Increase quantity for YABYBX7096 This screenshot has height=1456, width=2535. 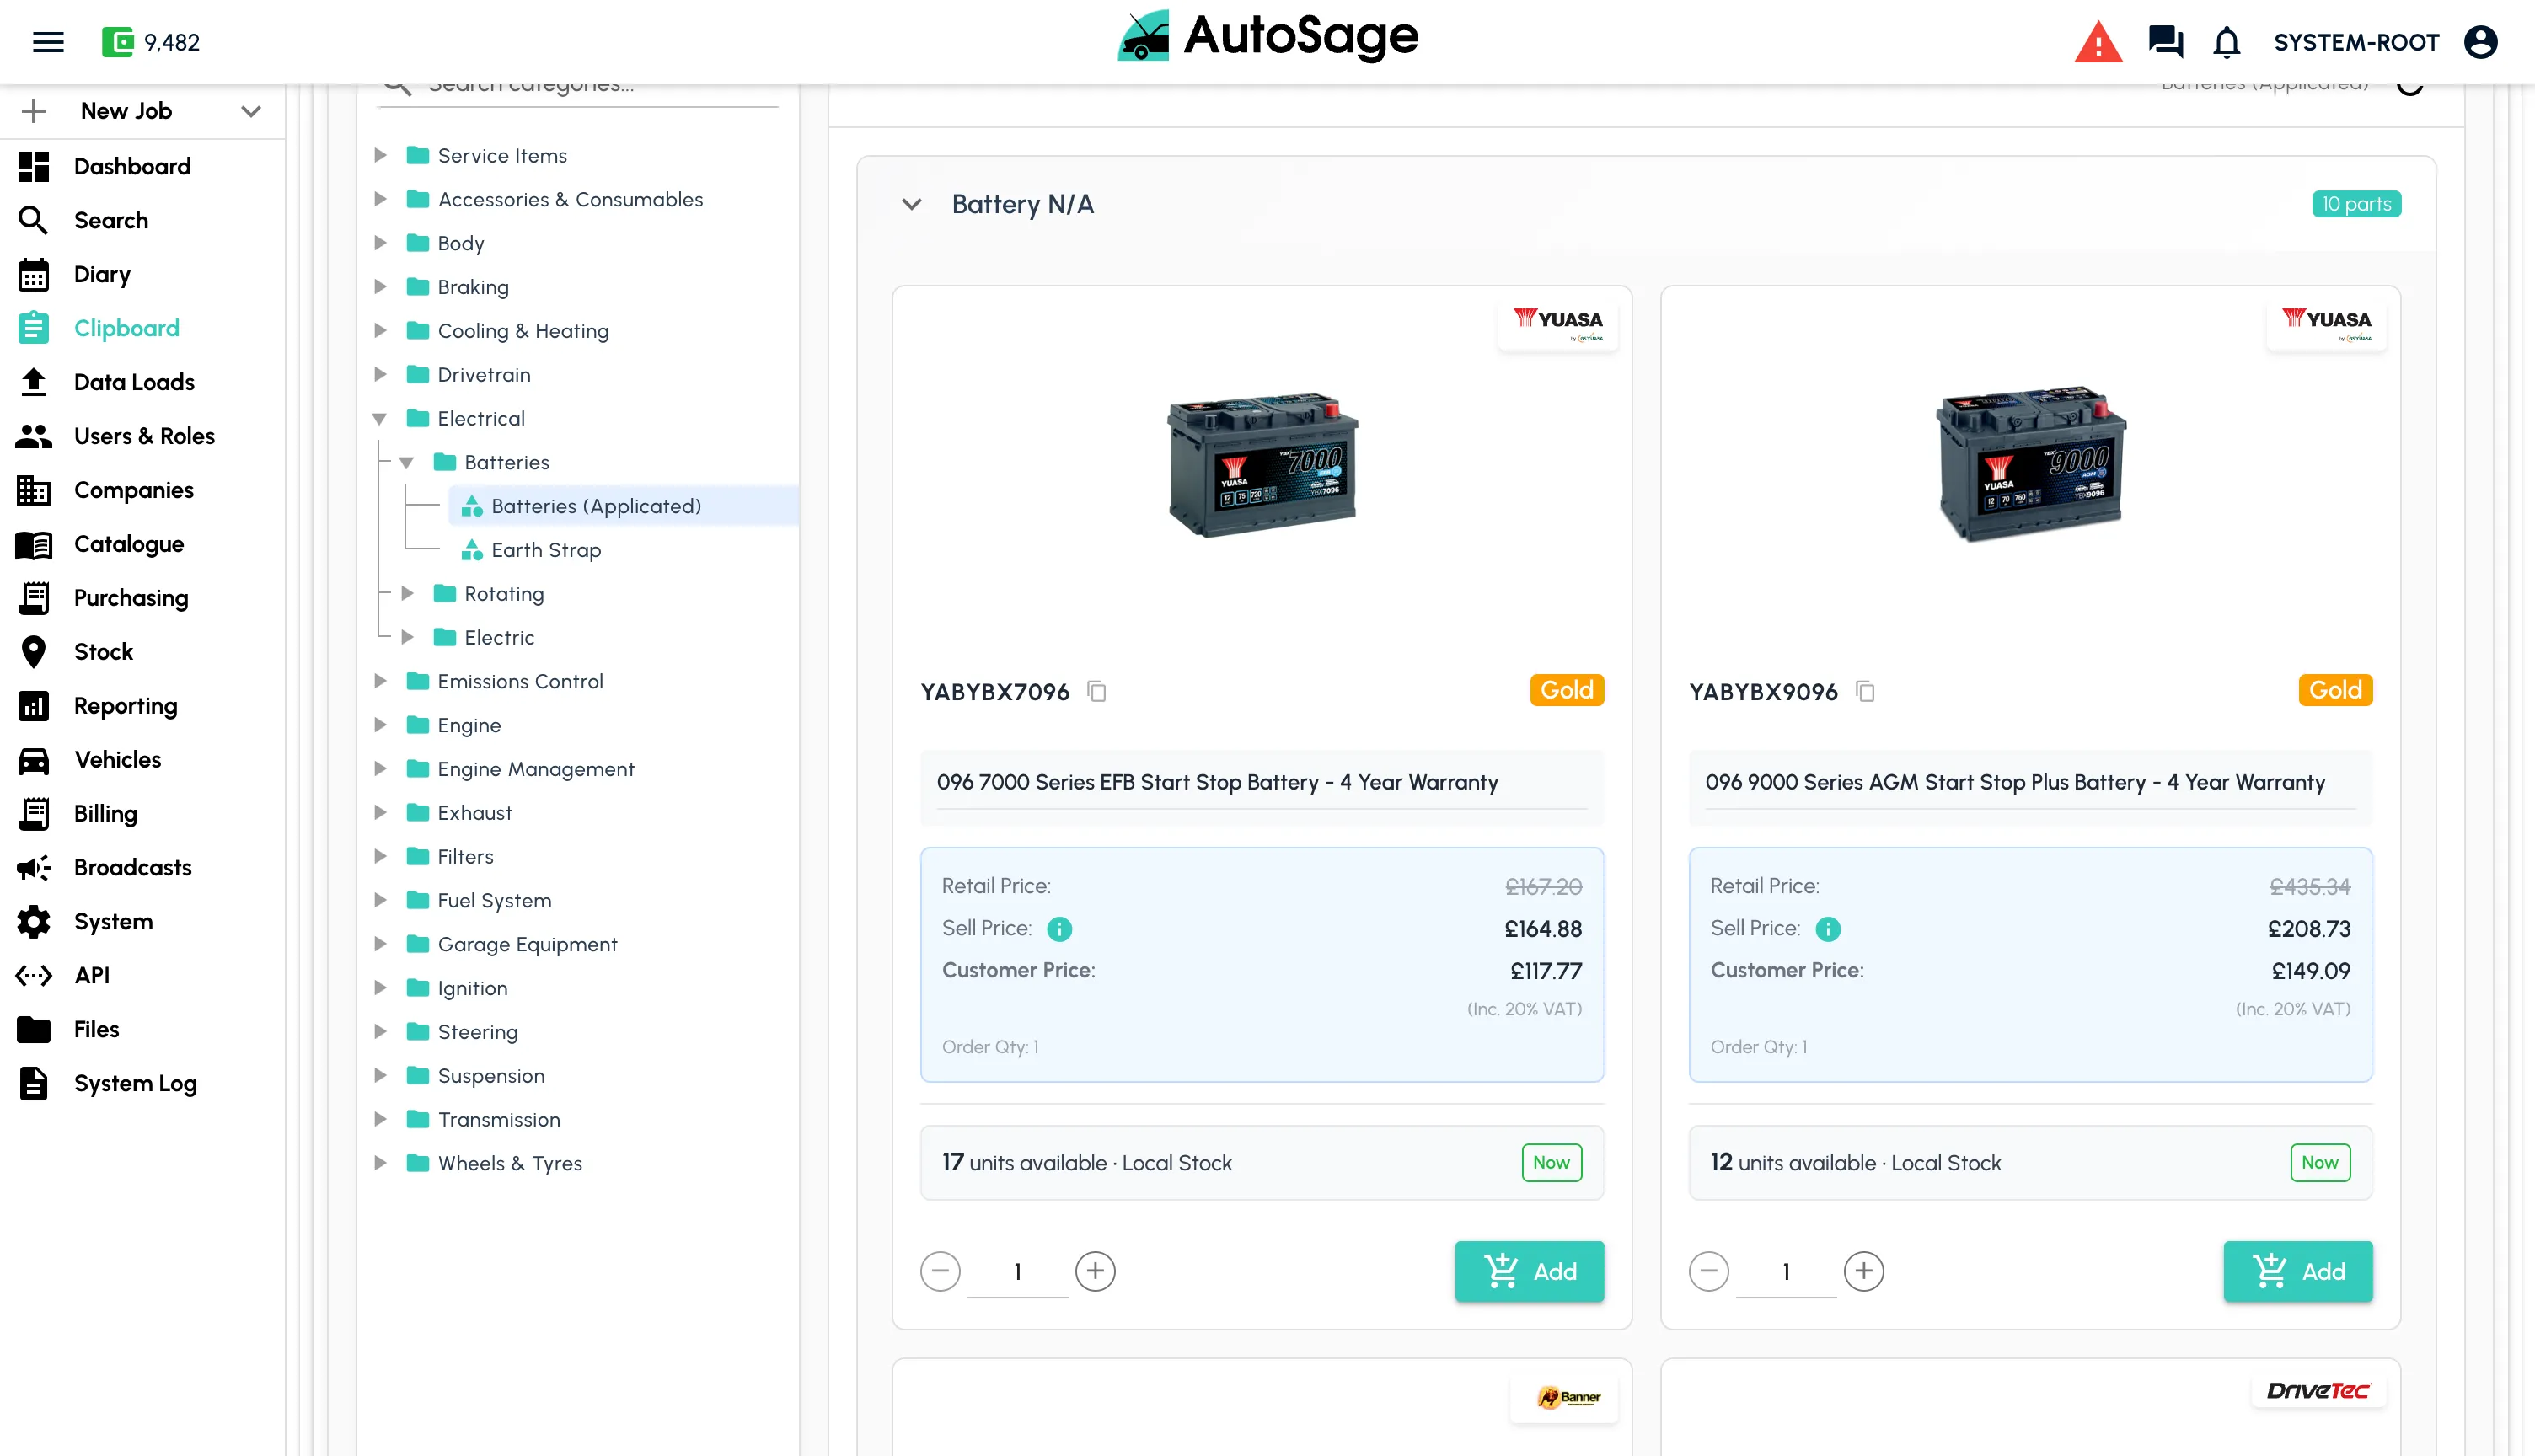(x=1095, y=1271)
